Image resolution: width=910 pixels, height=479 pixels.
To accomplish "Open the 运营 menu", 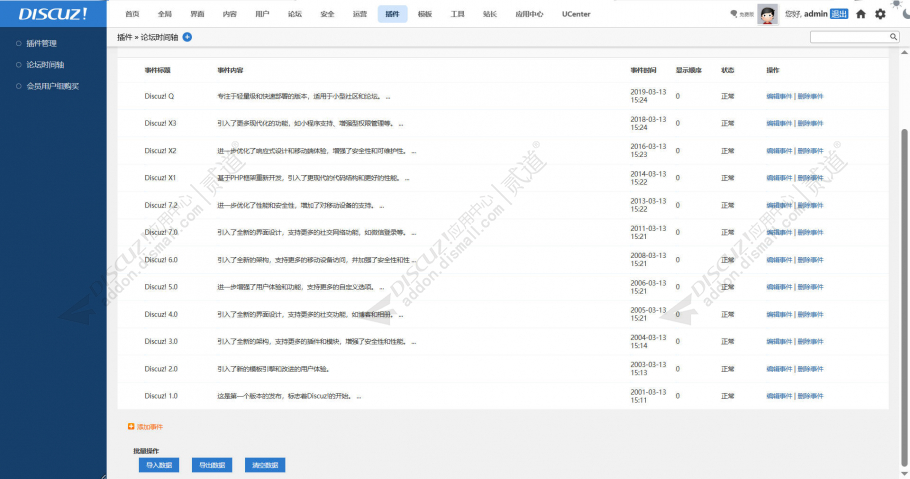I will pos(360,14).
